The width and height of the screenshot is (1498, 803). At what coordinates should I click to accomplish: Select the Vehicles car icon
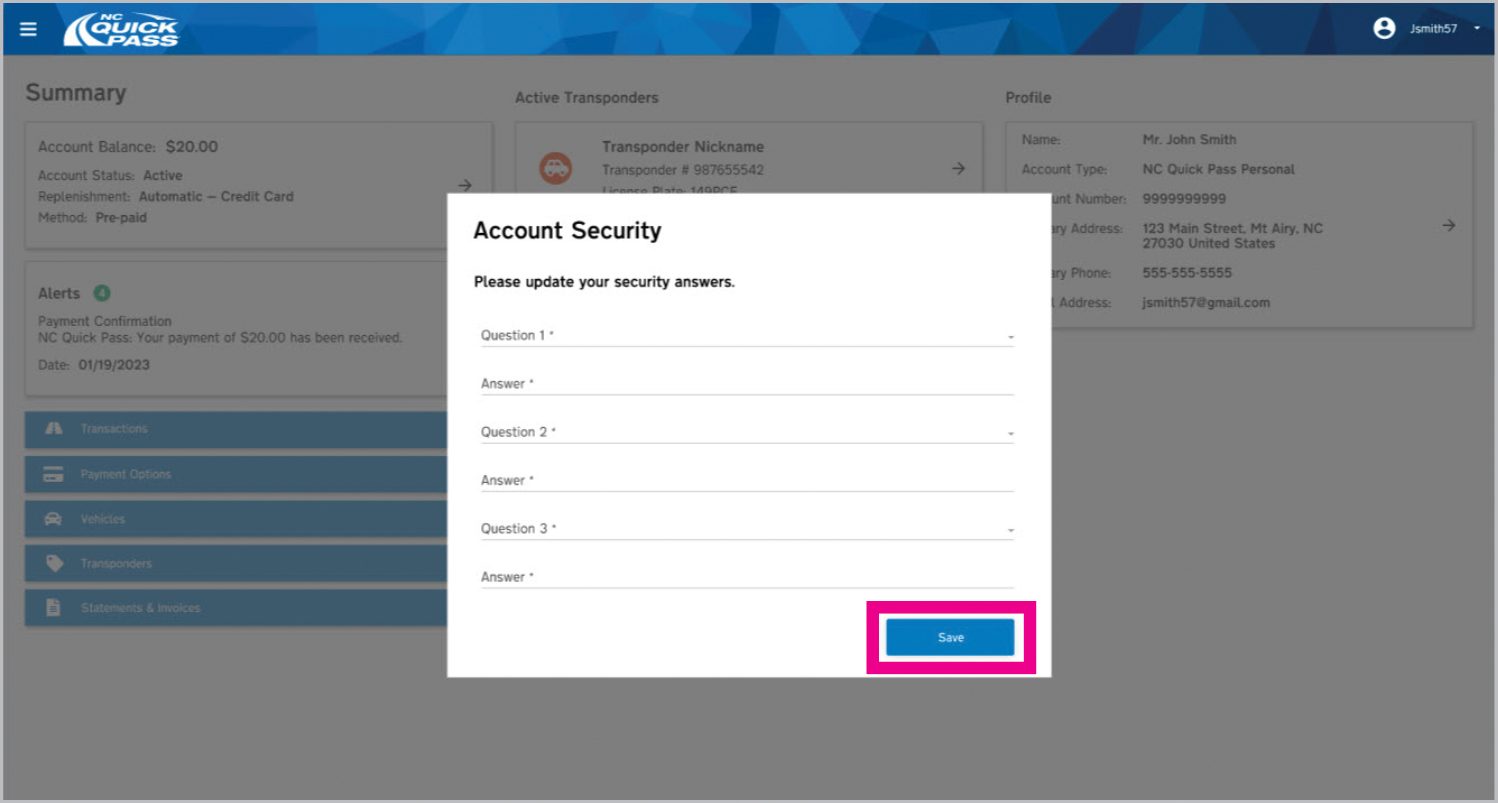53,519
